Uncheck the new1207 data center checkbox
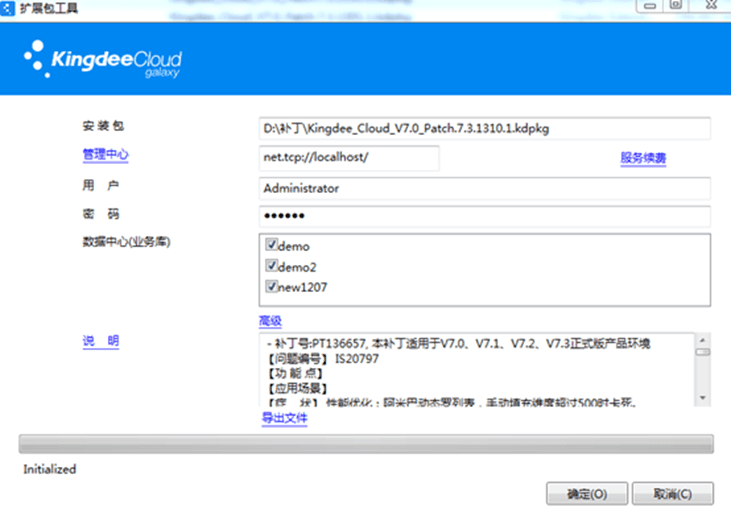The width and height of the screenshot is (731, 520). (271, 286)
